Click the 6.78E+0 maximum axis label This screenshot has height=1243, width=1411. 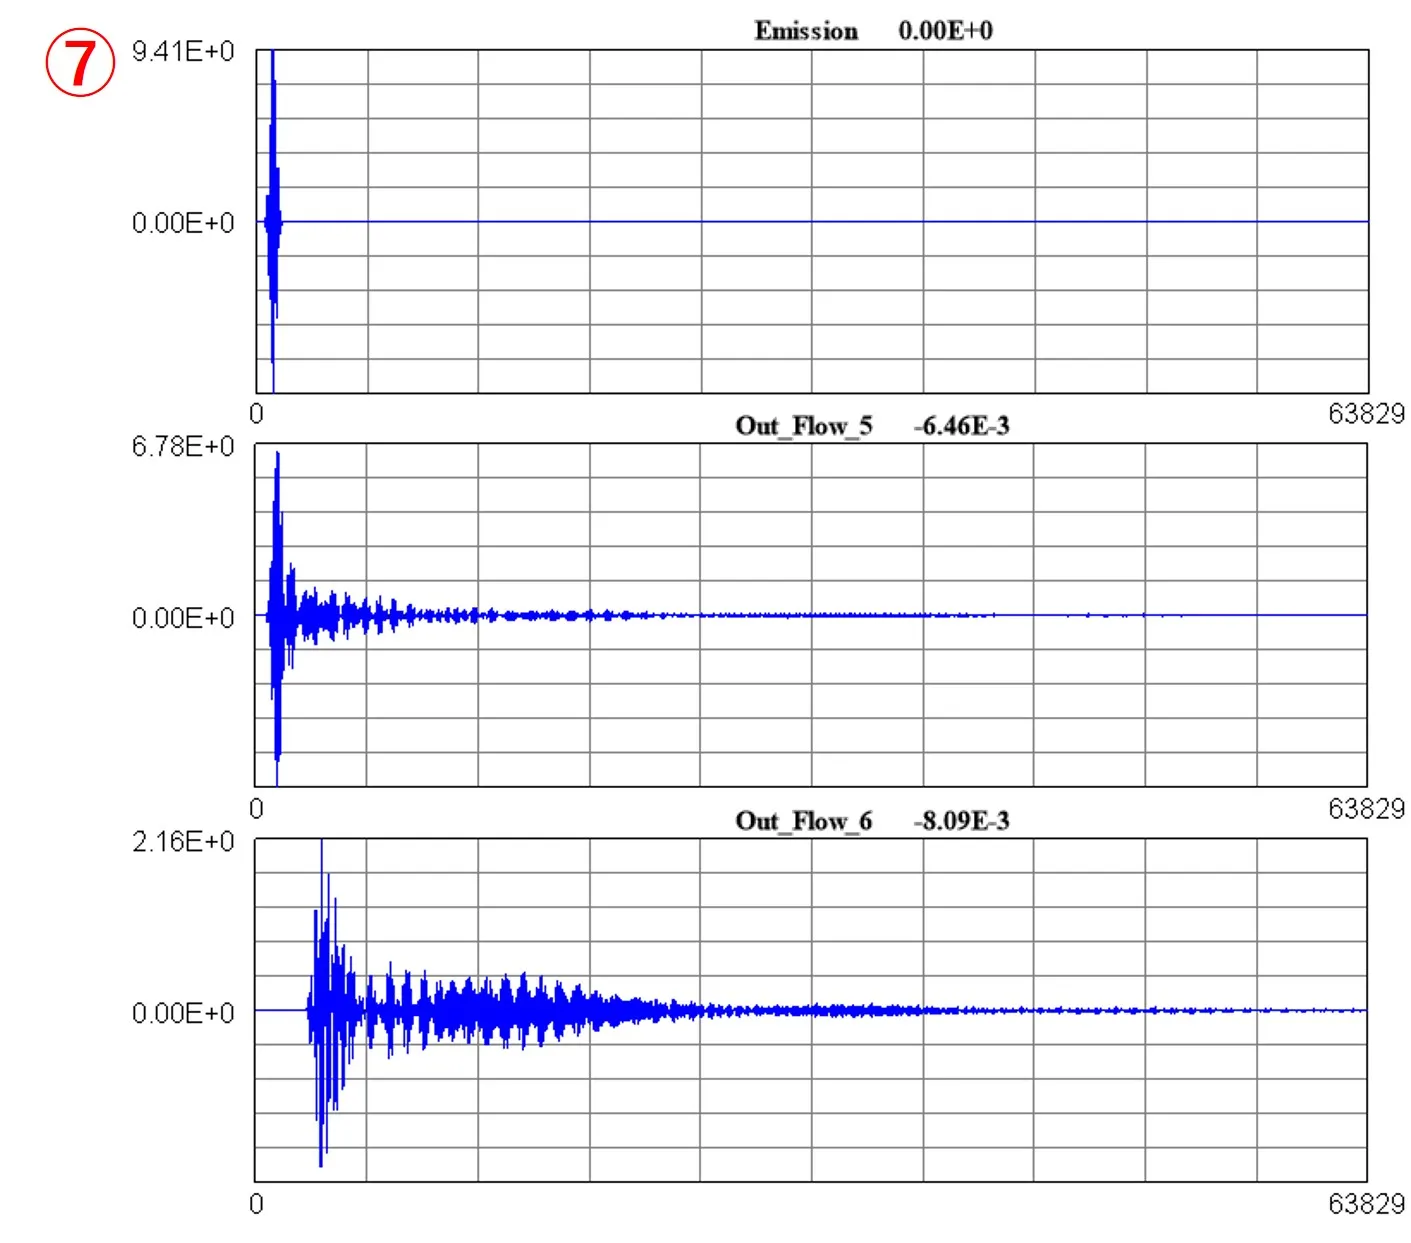(x=183, y=446)
